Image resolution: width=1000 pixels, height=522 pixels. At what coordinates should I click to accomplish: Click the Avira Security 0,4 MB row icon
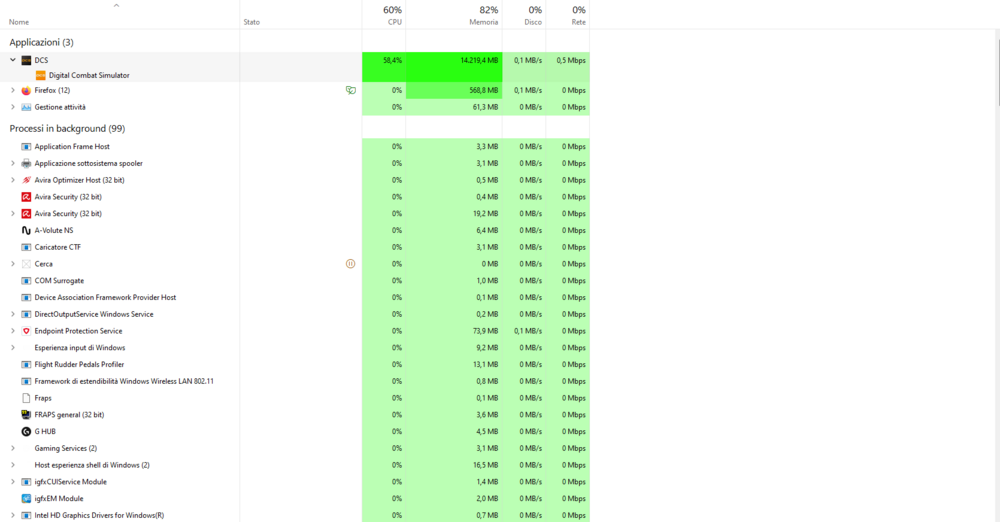point(26,197)
